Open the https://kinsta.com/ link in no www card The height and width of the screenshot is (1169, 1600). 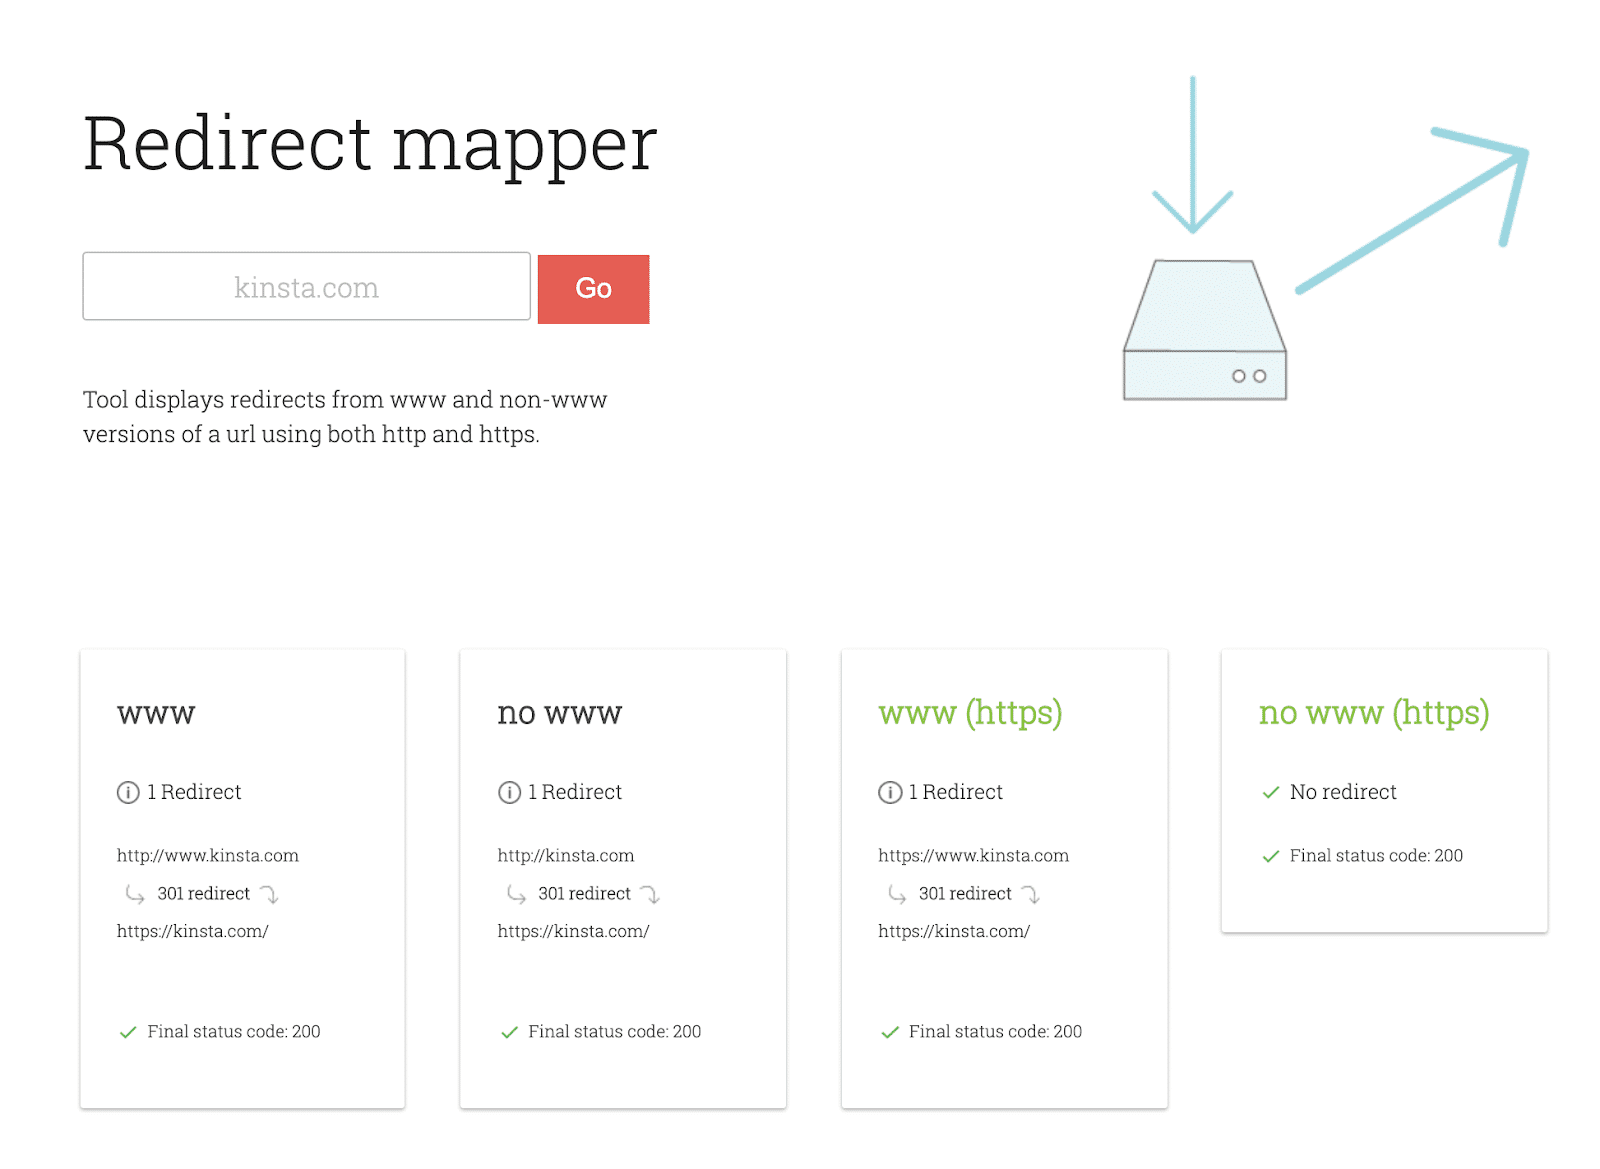[572, 930]
